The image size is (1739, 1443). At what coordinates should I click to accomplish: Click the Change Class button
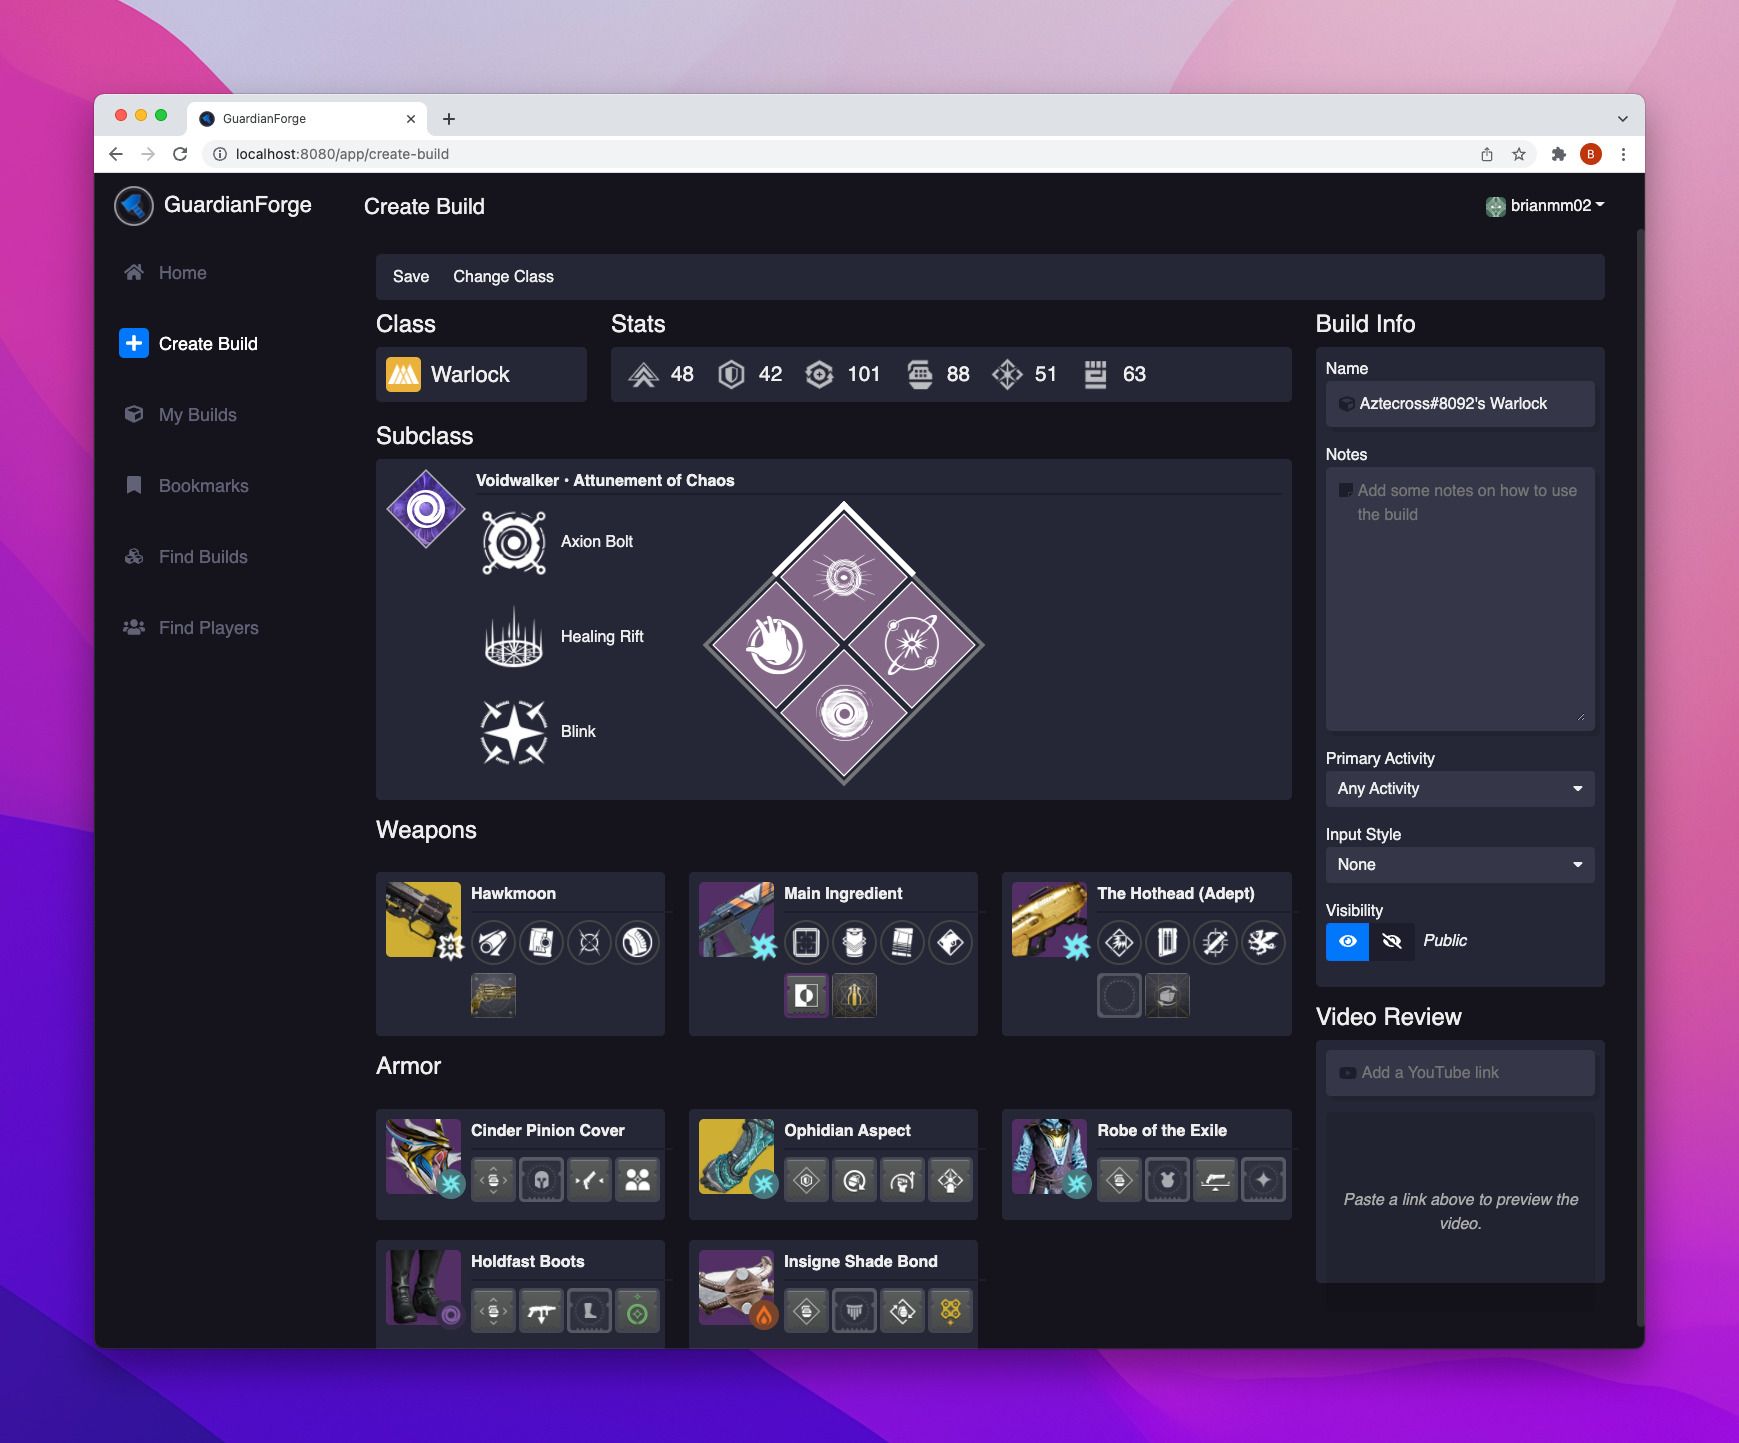[x=503, y=277]
